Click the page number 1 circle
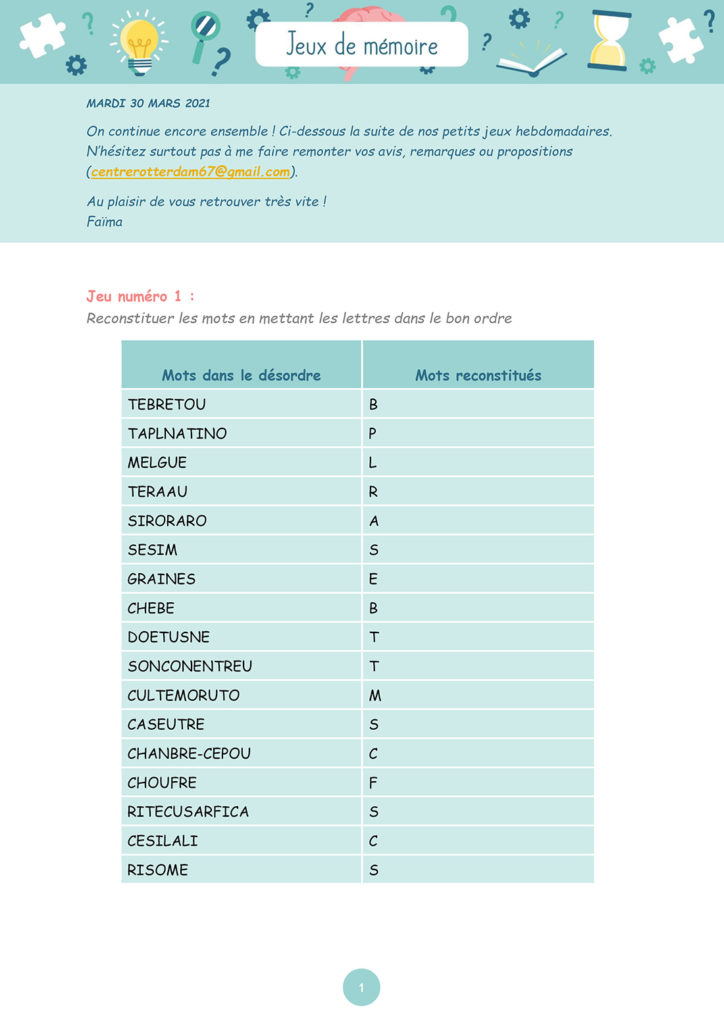The height and width of the screenshot is (1024, 724). pyautogui.click(x=361, y=987)
